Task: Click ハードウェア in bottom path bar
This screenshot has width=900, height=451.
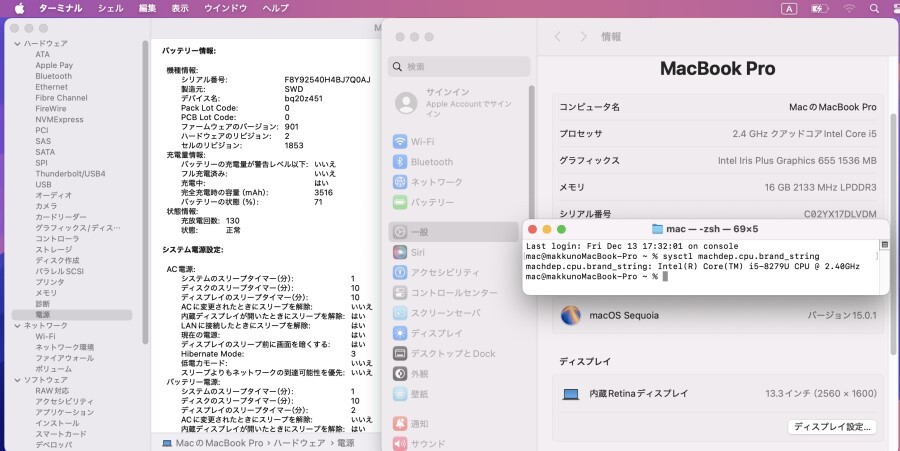Action: coord(299,443)
